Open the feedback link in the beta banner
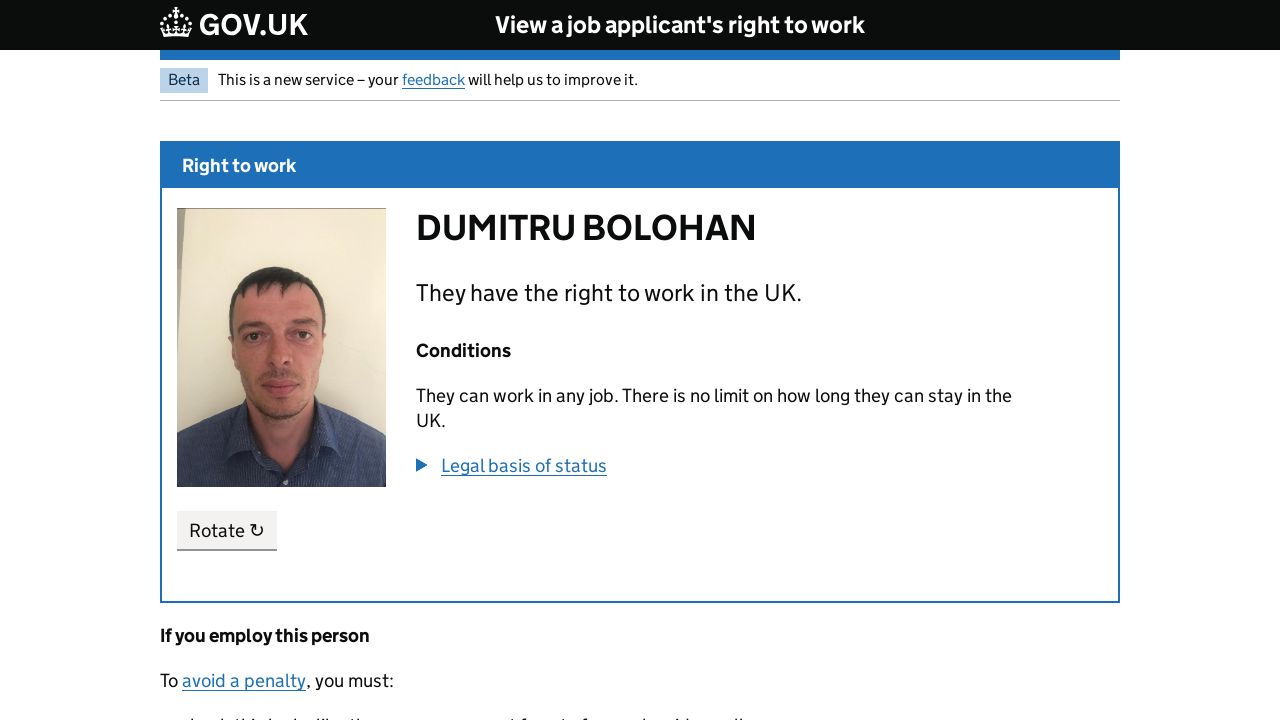The width and height of the screenshot is (1280, 720). (x=433, y=80)
